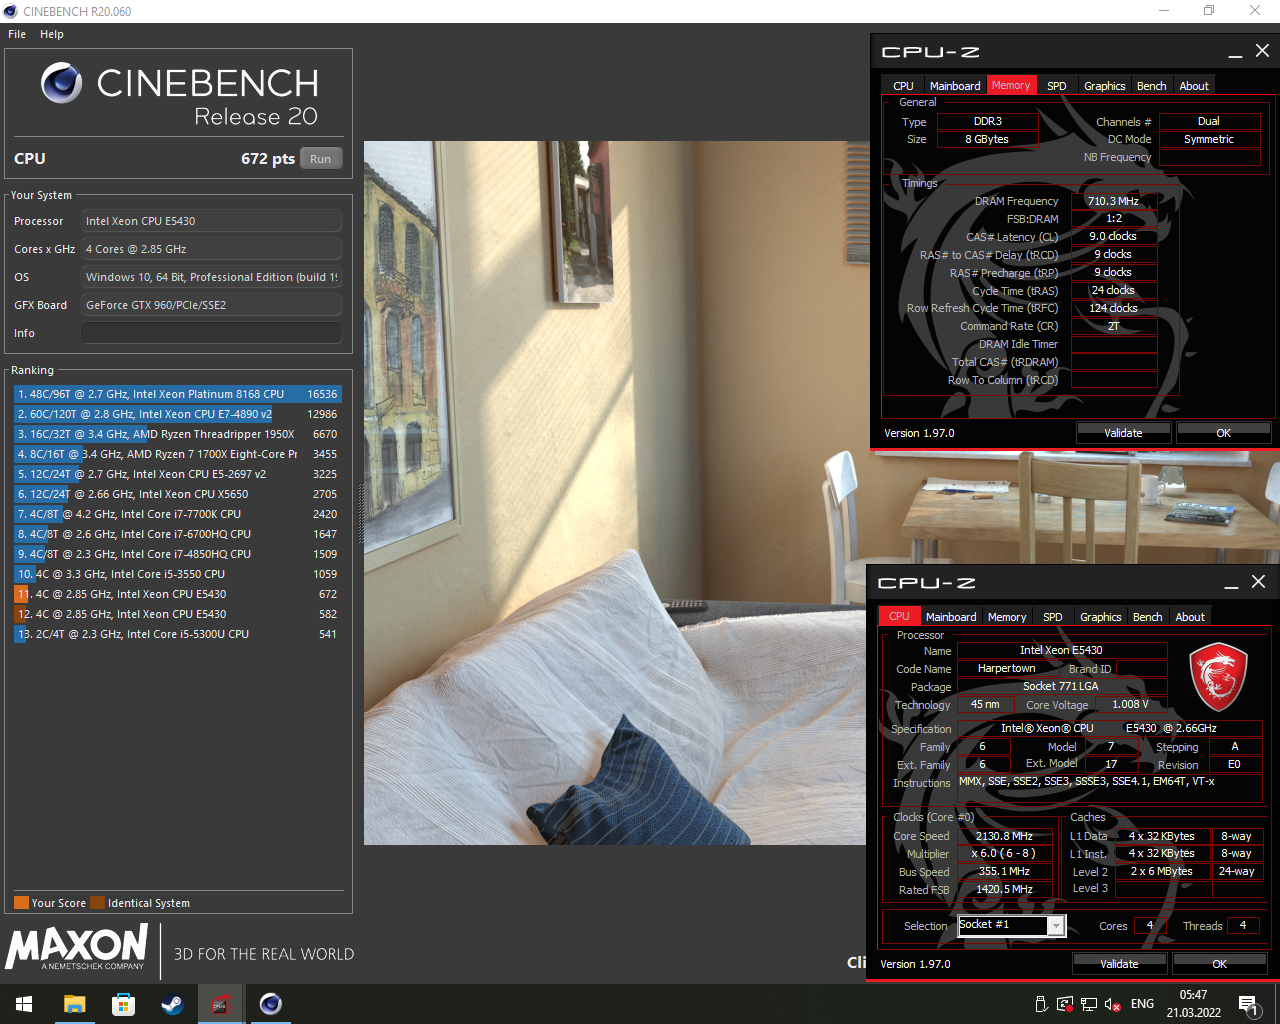Open the network status tray icon
Screen dimensions: 1280x1024
pyautogui.click(x=1089, y=1004)
